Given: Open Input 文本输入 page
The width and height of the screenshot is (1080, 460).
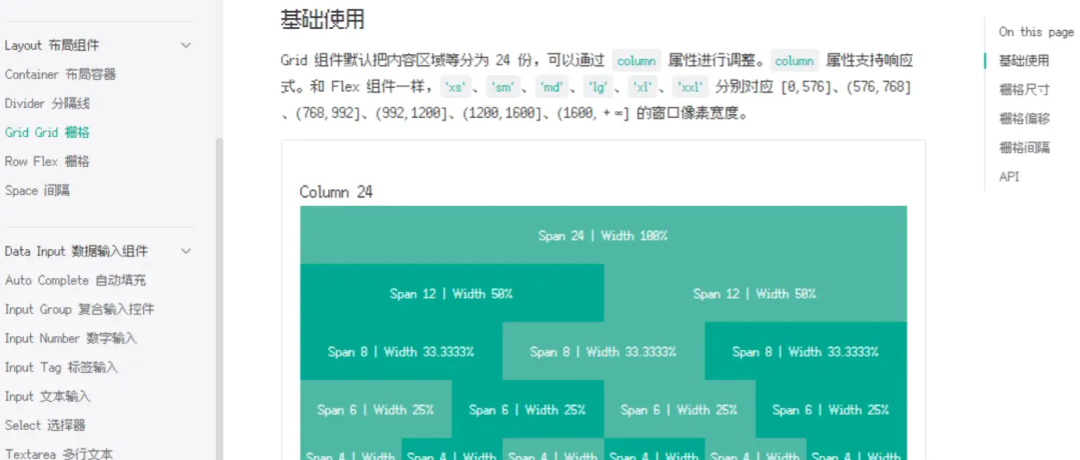Looking at the screenshot, I should [48, 396].
